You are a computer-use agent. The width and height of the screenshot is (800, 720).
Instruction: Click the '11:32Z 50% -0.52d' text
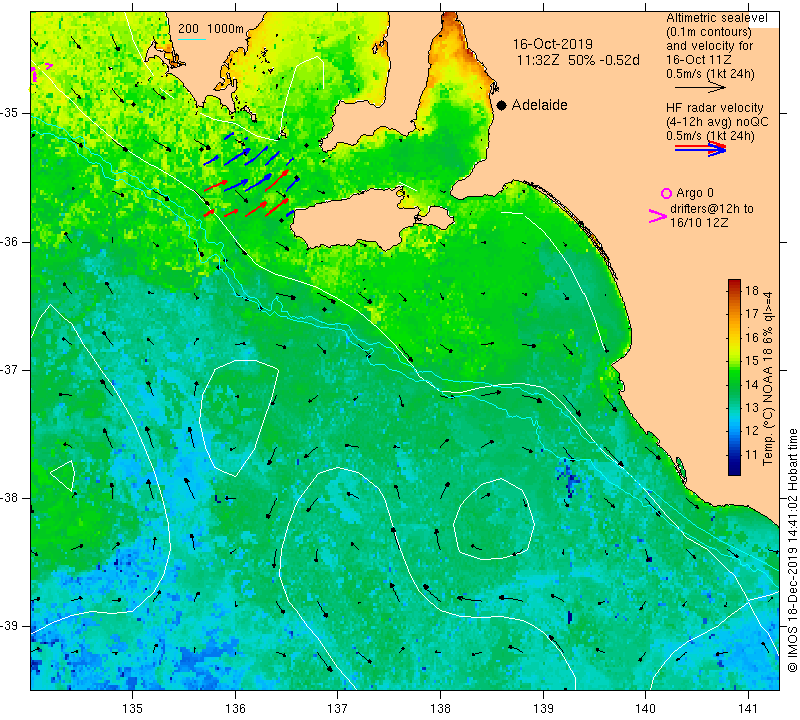coord(578,60)
